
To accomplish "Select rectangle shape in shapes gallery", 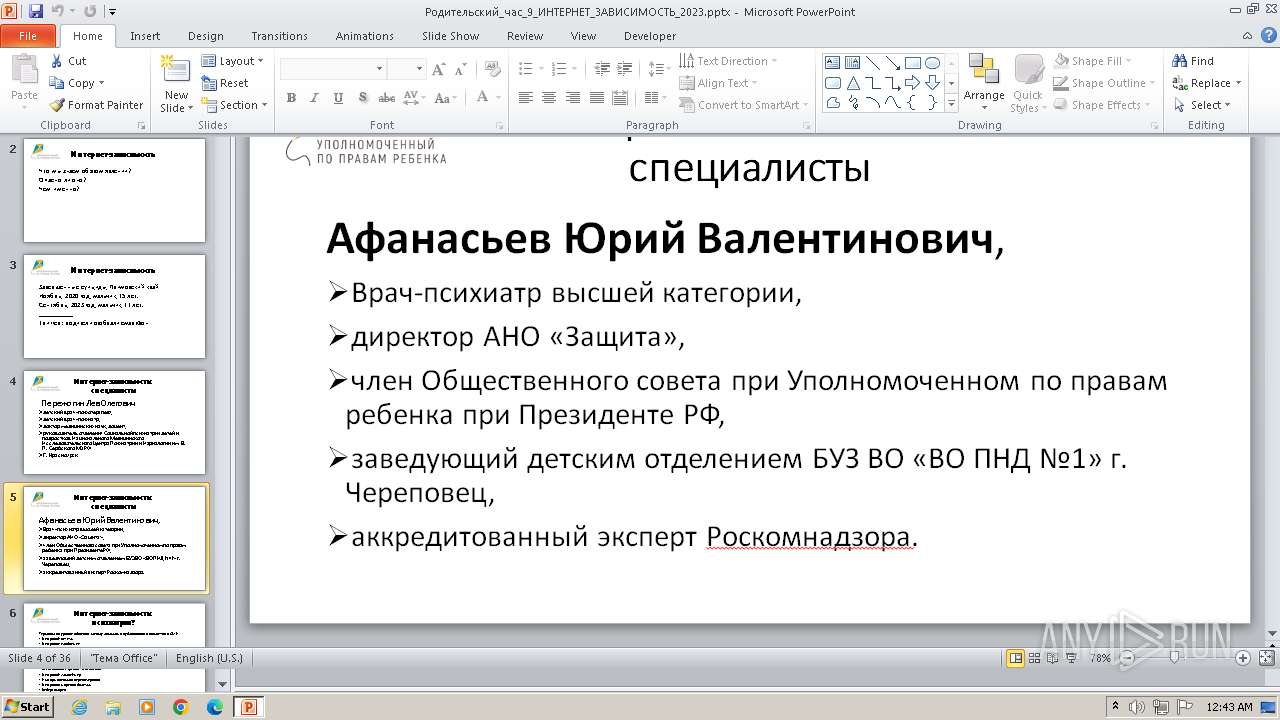I will (x=912, y=63).
